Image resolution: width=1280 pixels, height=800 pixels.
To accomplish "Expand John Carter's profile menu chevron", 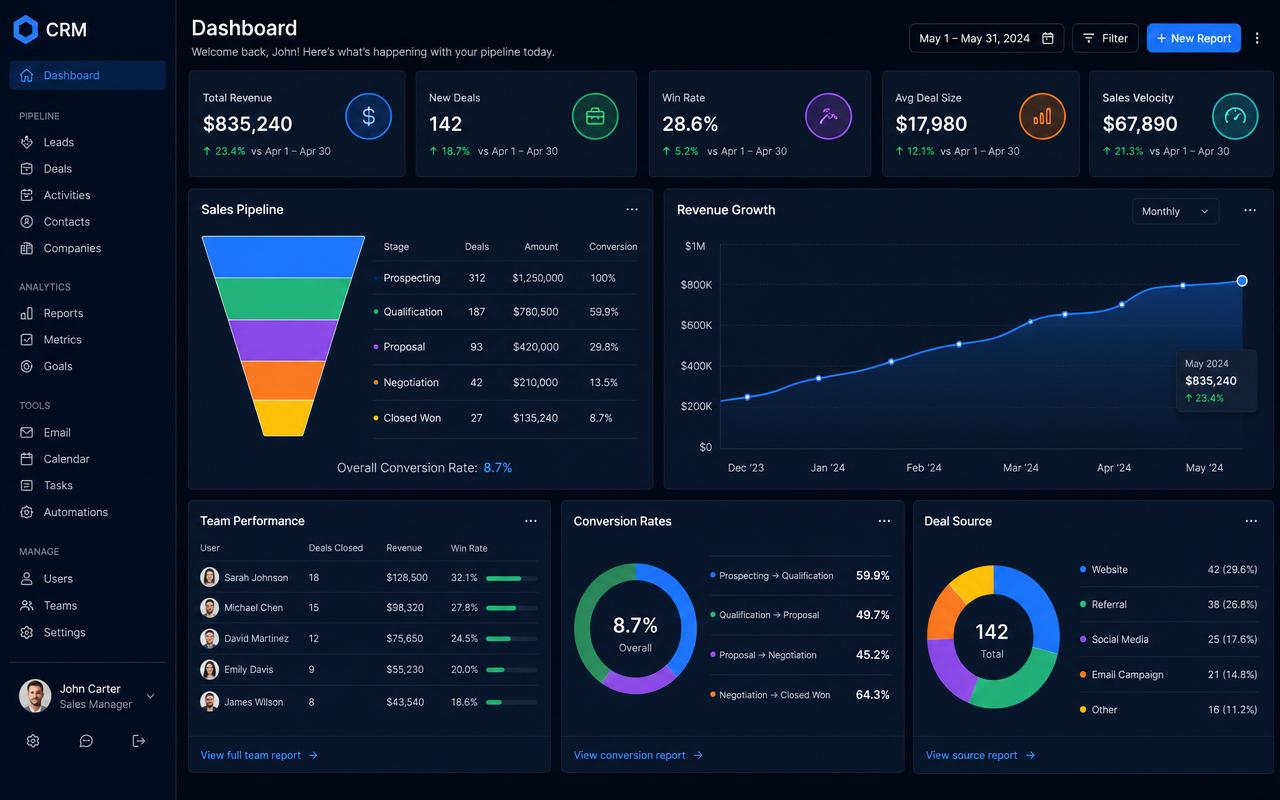I will click(x=151, y=696).
